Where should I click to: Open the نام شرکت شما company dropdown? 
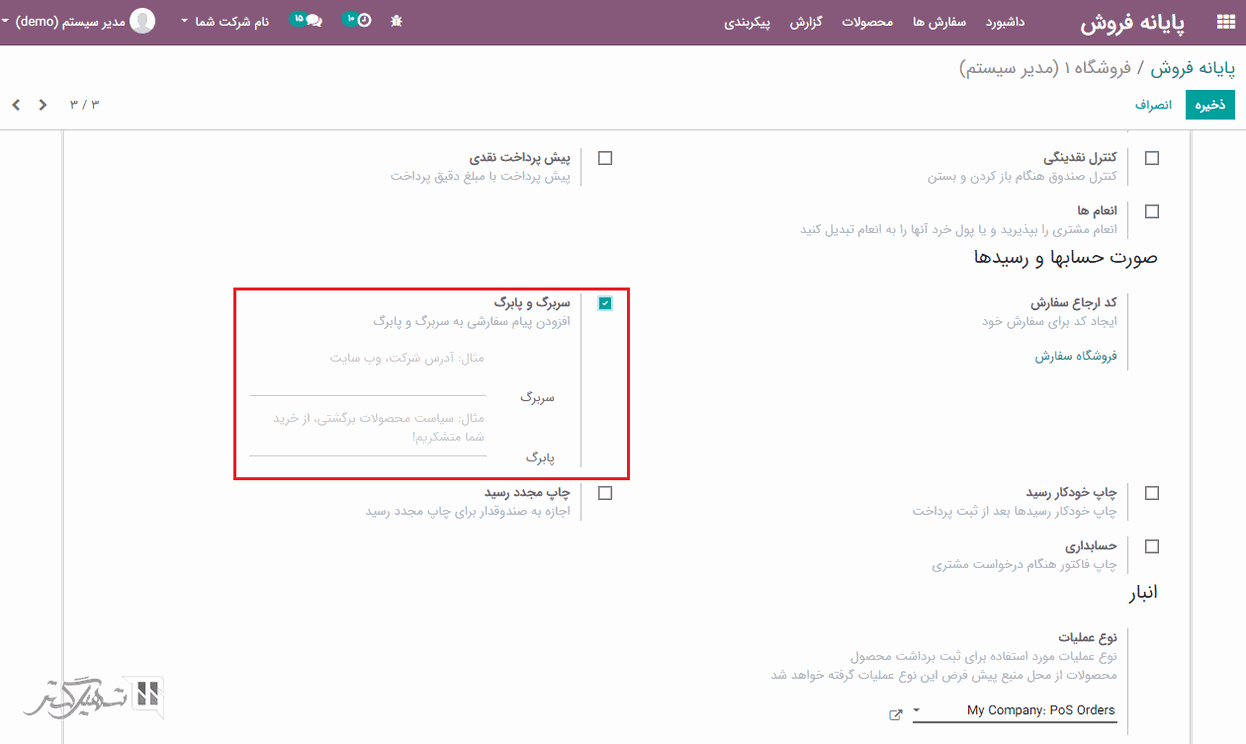pyautogui.click(x=225, y=21)
